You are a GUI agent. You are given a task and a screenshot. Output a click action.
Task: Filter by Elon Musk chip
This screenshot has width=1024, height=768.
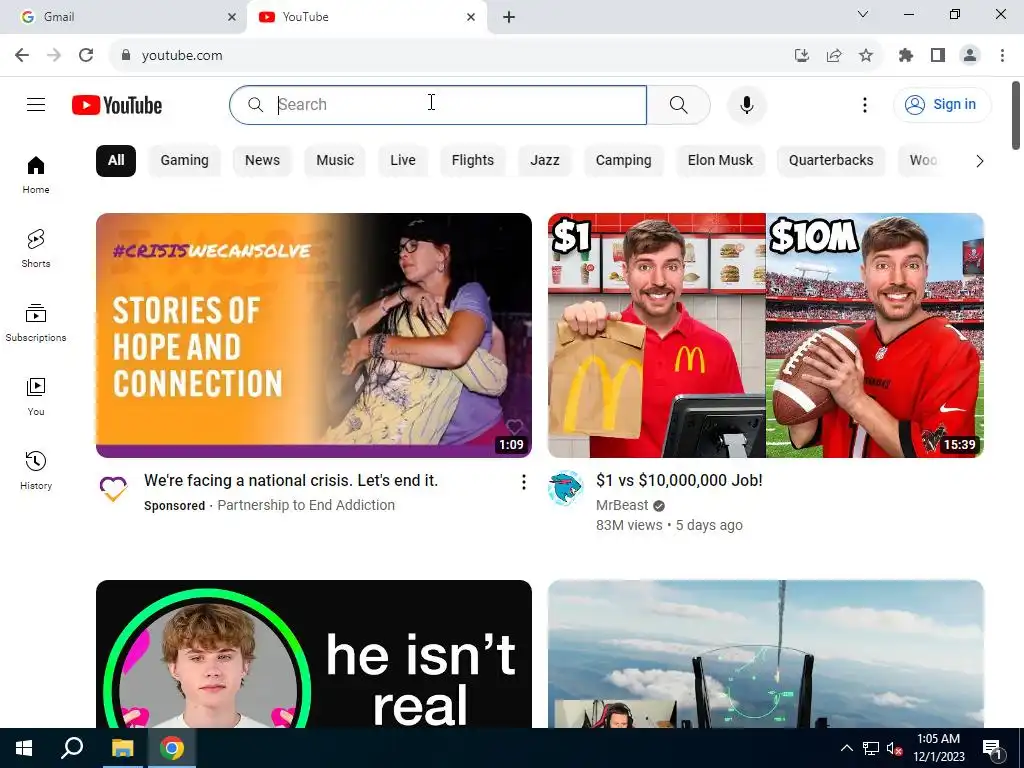(720, 161)
